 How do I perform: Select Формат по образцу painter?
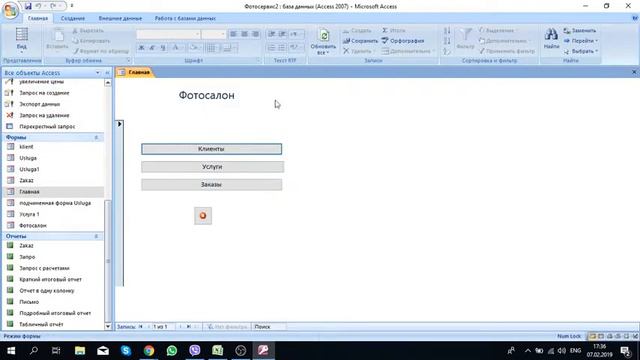coord(100,51)
